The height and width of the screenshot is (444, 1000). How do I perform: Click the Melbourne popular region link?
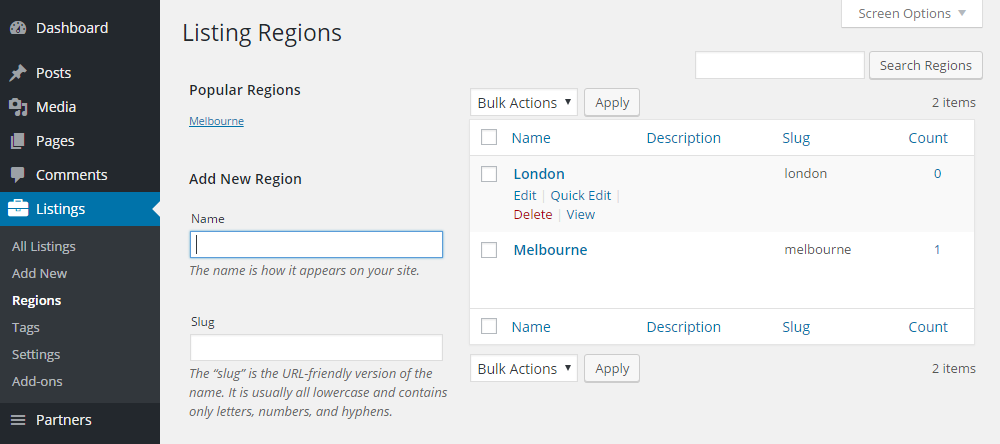[216, 121]
